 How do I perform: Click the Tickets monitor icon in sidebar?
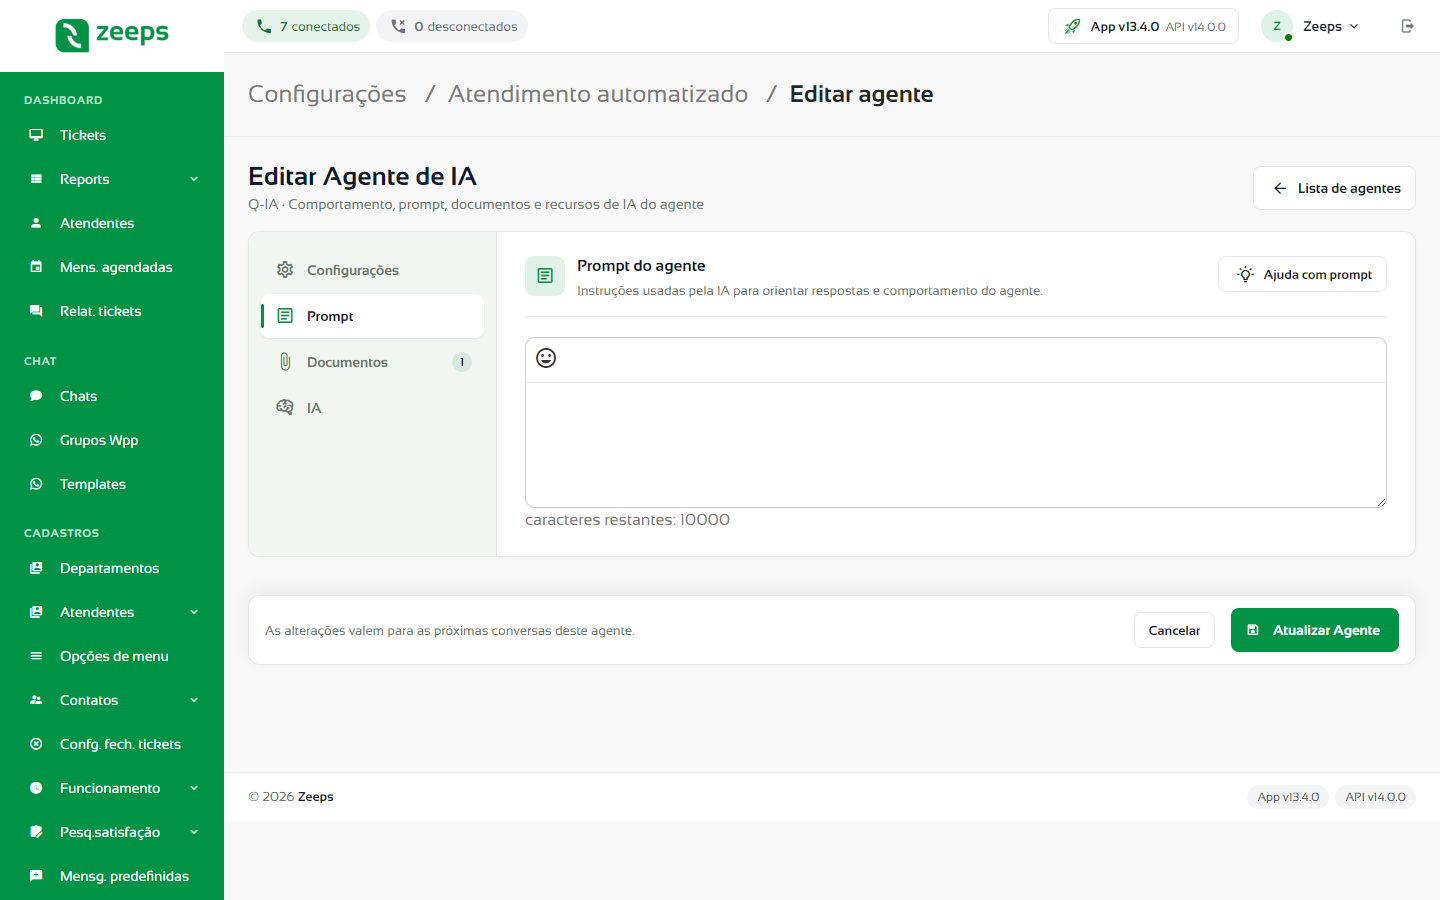click(36, 135)
